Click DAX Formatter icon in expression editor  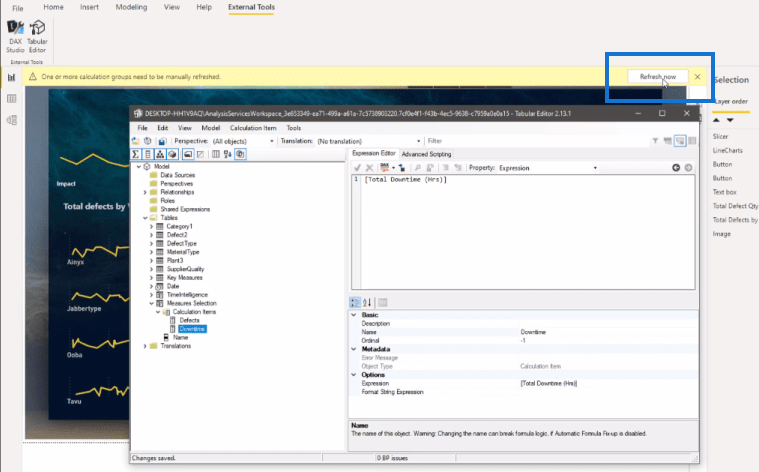tap(385, 167)
